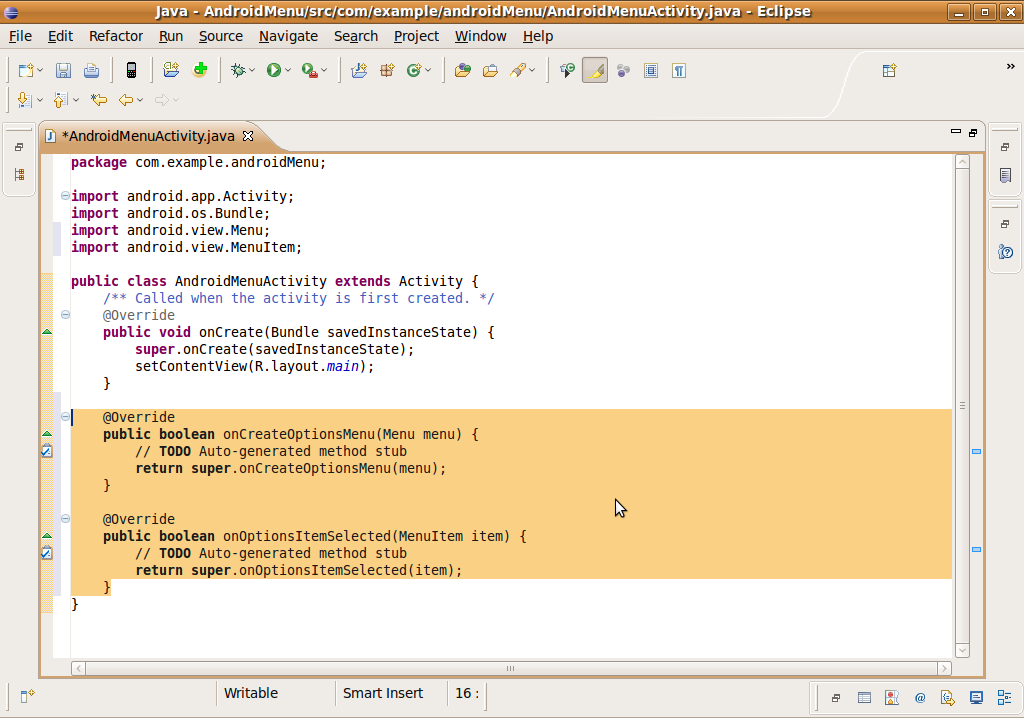This screenshot has width=1024, height=718.
Task: Start debugging with the bug icon
Action: click(x=238, y=71)
